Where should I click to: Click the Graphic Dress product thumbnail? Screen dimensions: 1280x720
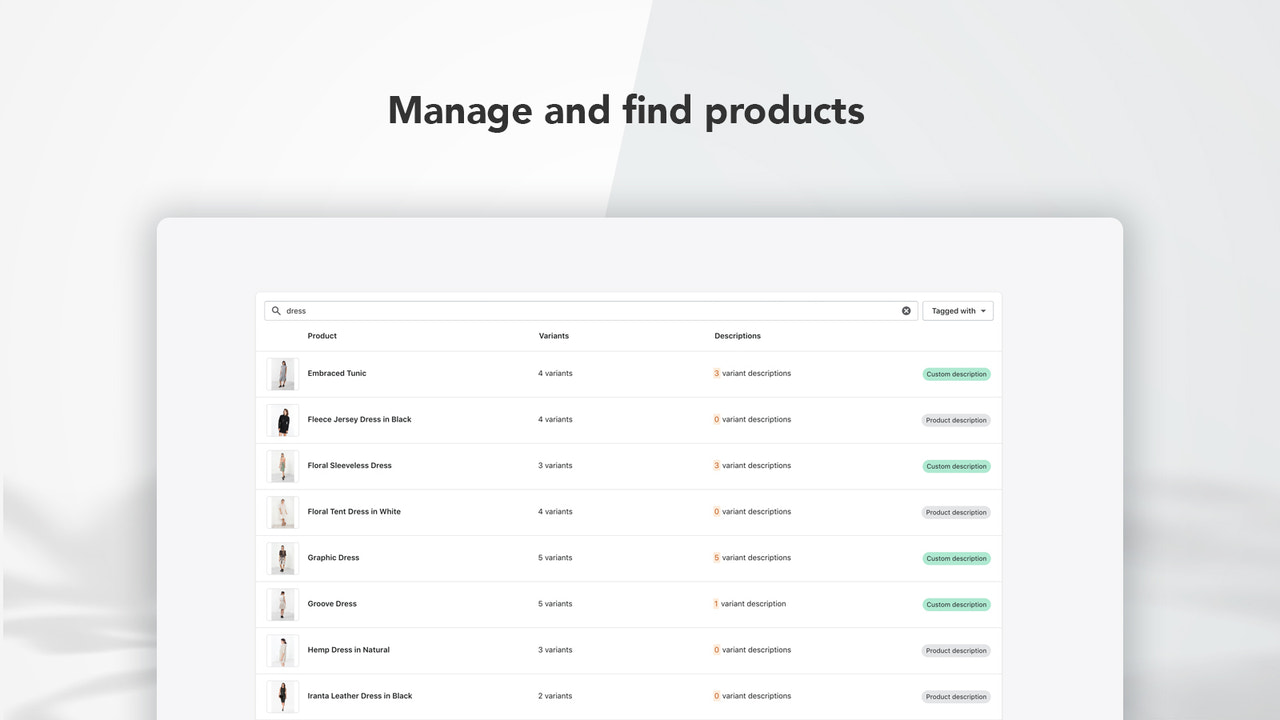283,558
